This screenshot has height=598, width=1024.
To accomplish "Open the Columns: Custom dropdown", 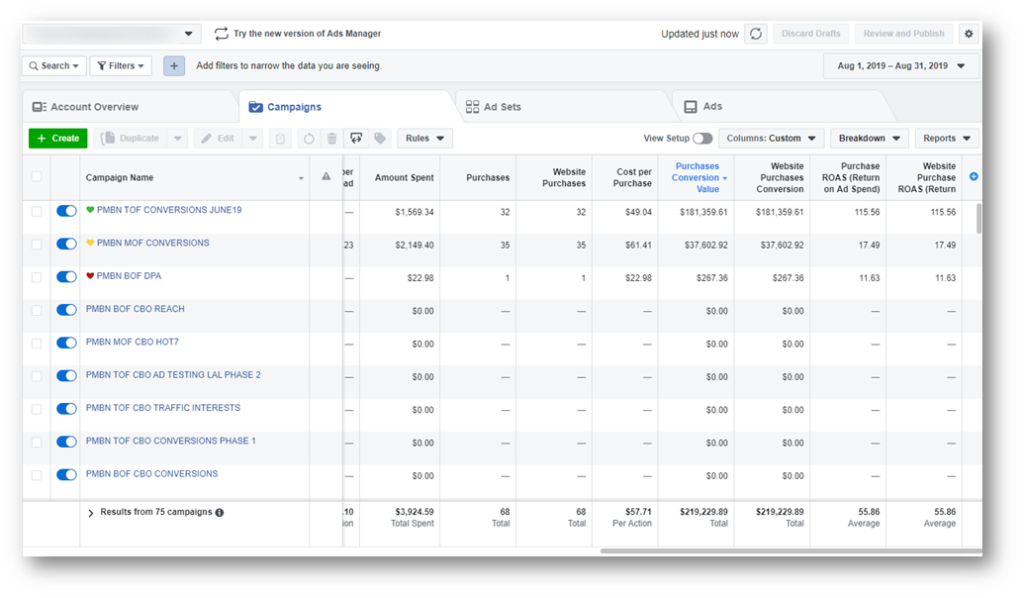I will click(x=771, y=138).
